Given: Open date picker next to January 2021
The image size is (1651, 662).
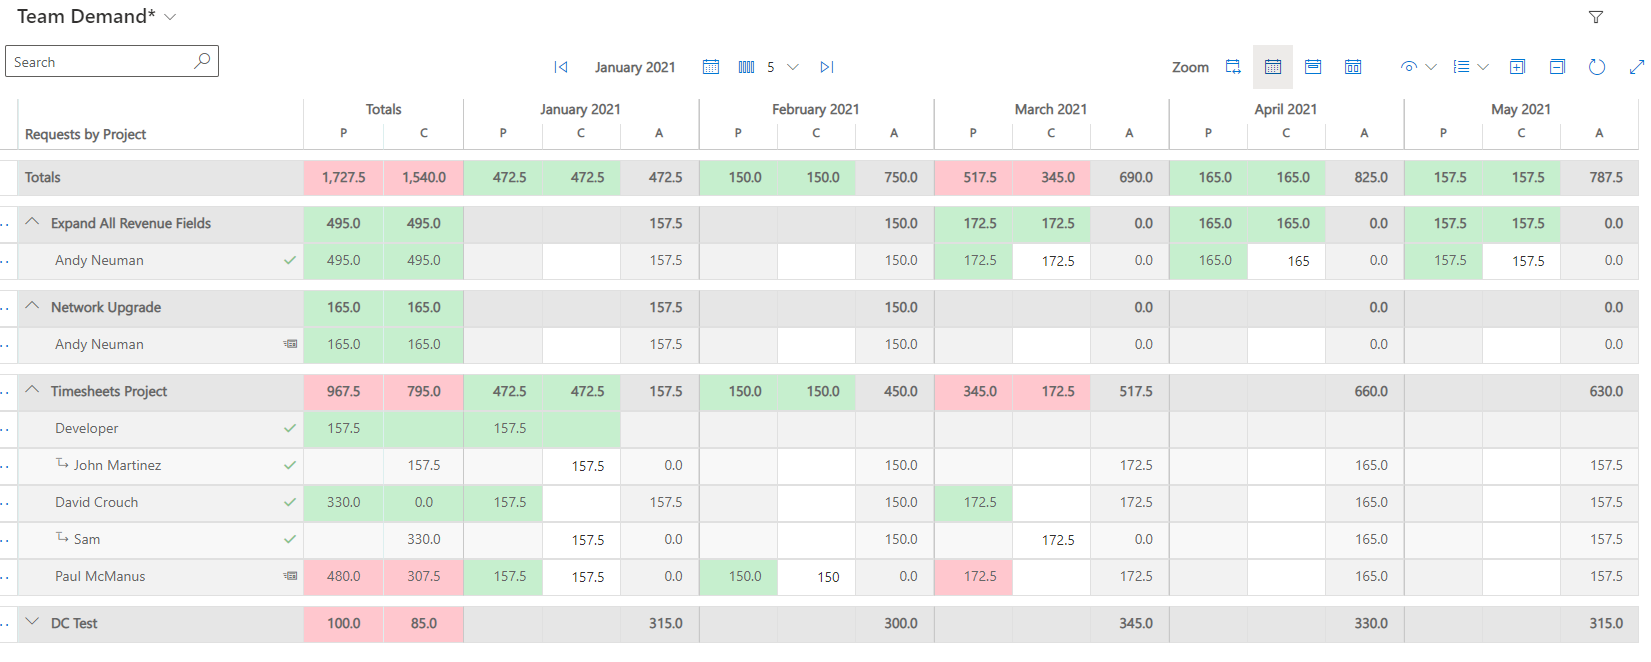Looking at the screenshot, I should point(711,67).
